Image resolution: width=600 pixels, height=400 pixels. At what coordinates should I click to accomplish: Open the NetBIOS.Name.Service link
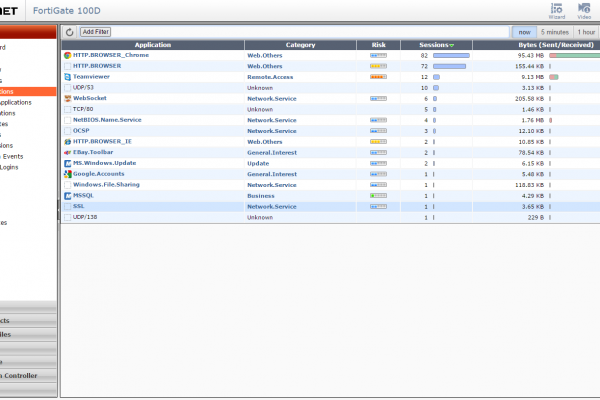(x=107, y=120)
